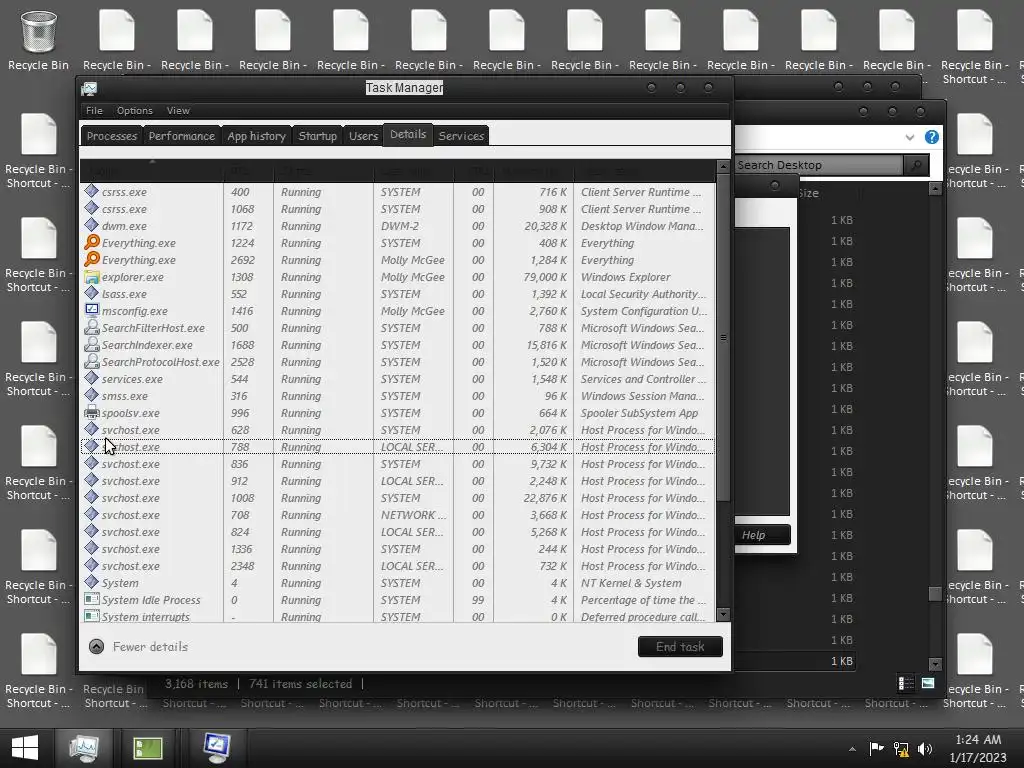Switch to the App history tab
1024x768 pixels.
[257, 136]
